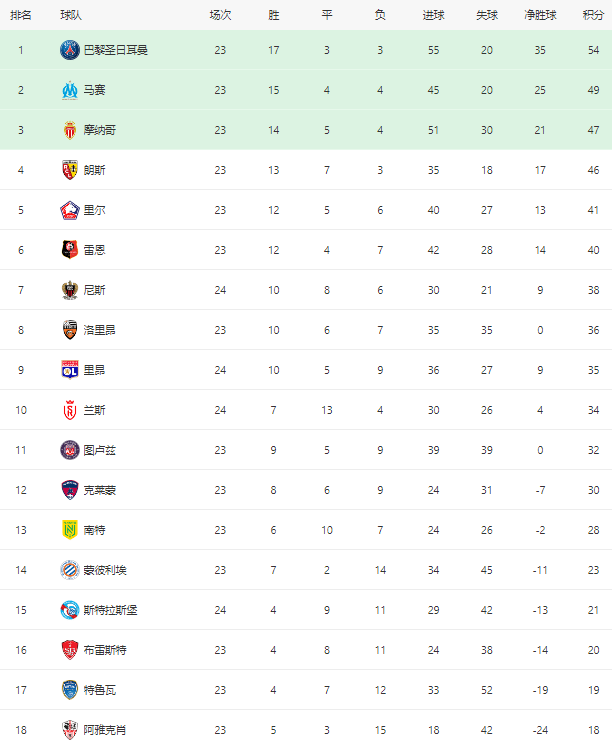Open the 蒙彼利埃 team page
This screenshot has height=746, width=612.
[x=105, y=570]
